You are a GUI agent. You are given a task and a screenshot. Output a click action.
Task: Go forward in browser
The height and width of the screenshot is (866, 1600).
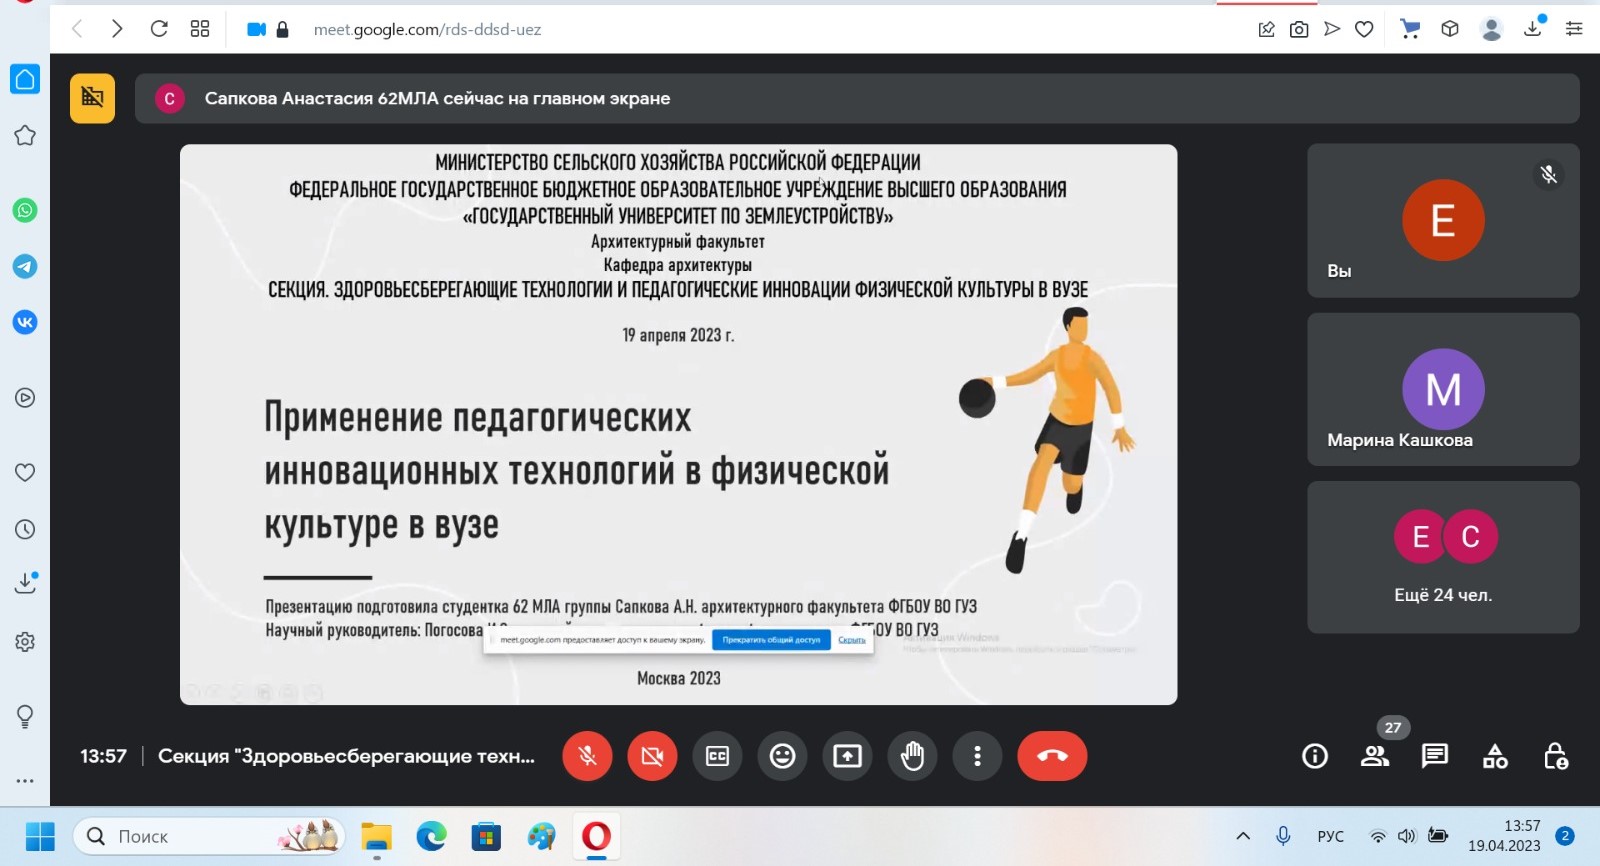pyautogui.click(x=117, y=29)
